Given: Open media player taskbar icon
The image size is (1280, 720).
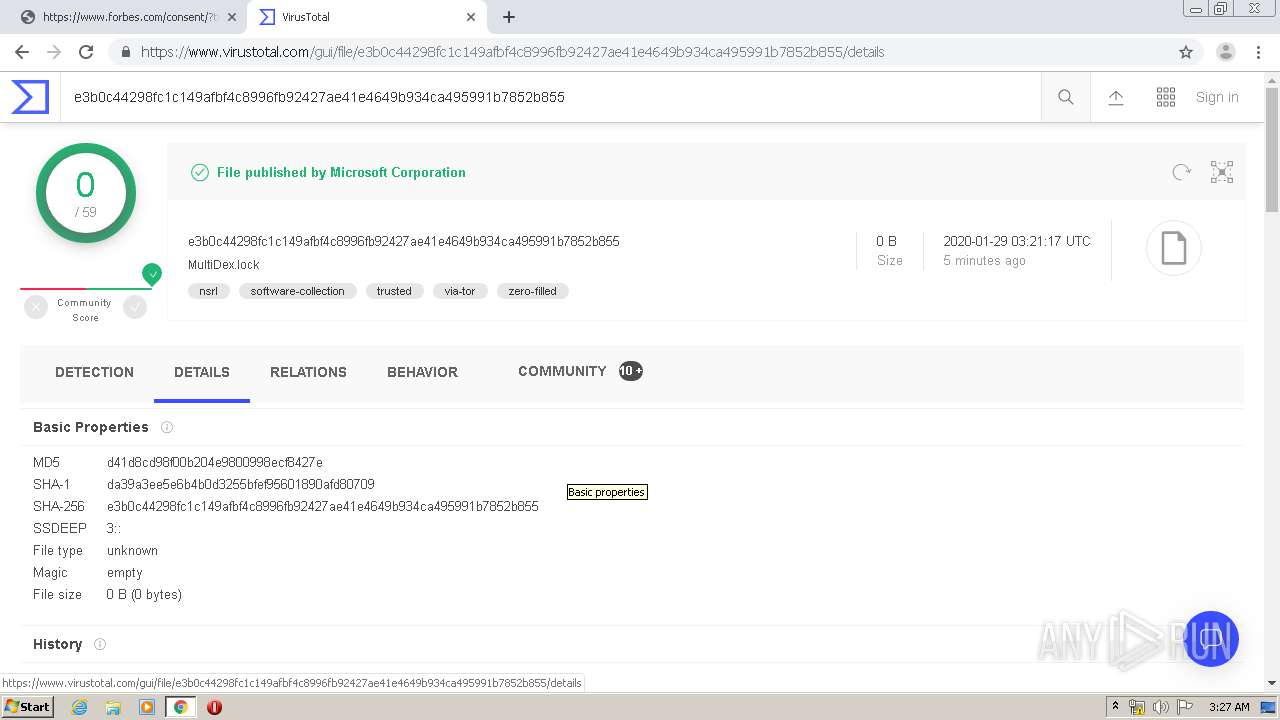Looking at the screenshot, I should coord(147,707).
